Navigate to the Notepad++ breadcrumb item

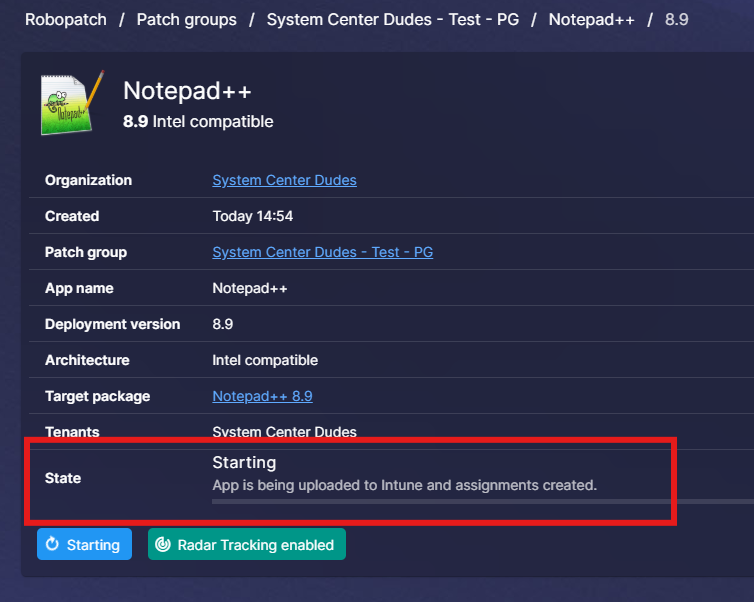(x=591, y=19)
